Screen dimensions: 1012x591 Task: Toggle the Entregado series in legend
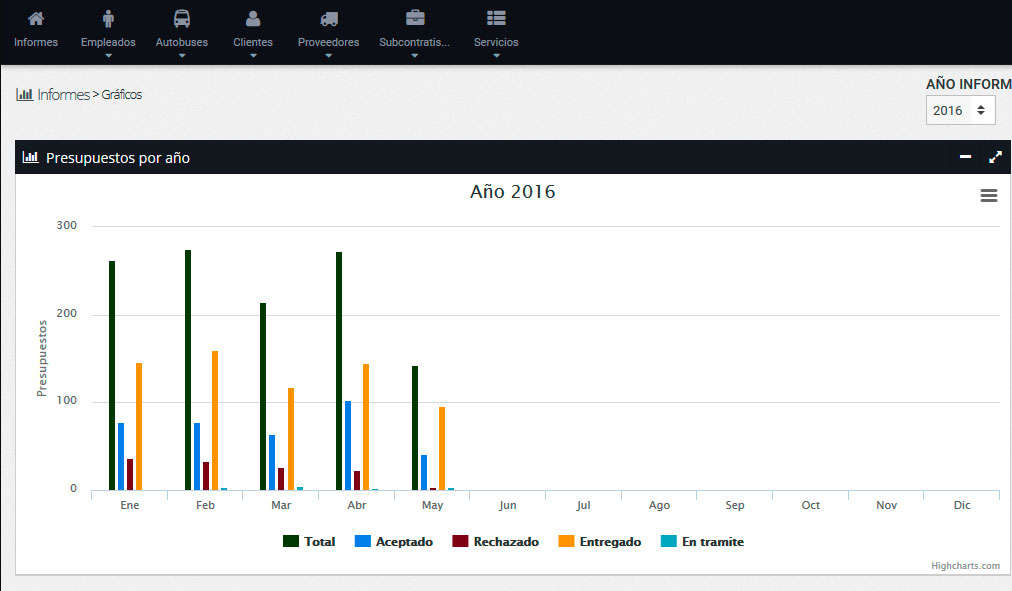pos(600,541)
